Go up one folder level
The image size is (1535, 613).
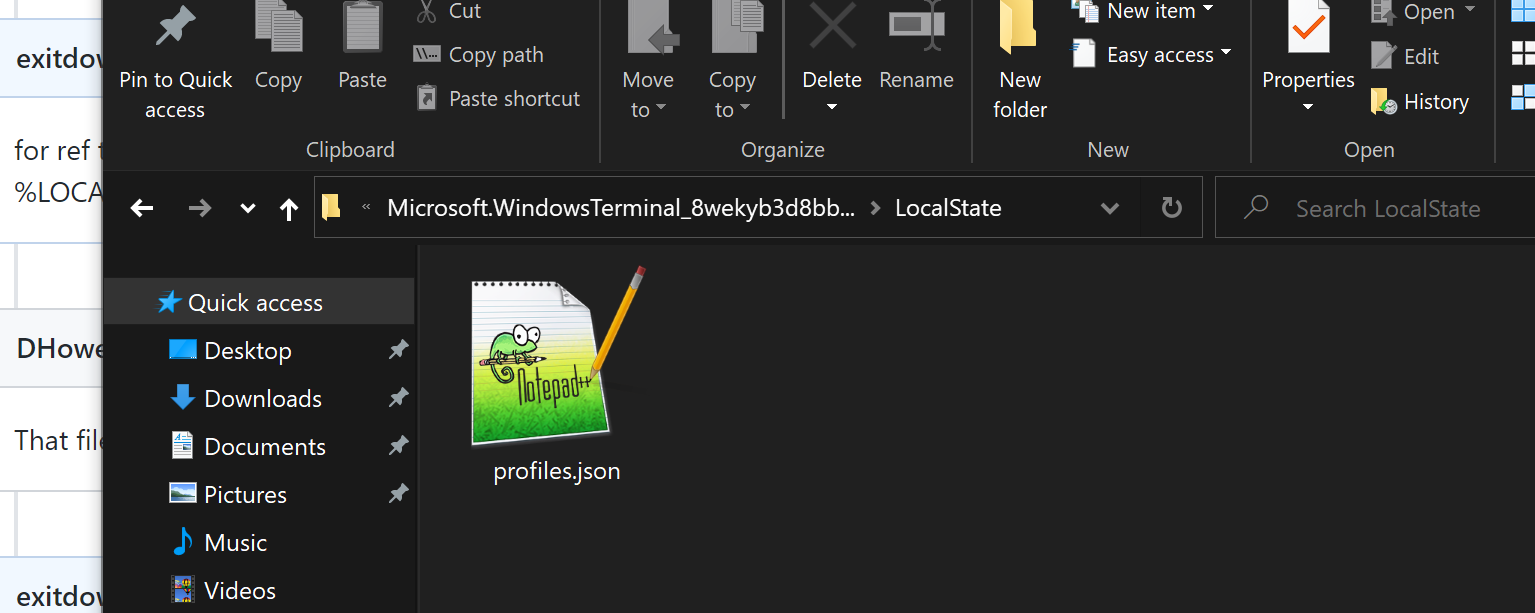click(x=289, y=208)
